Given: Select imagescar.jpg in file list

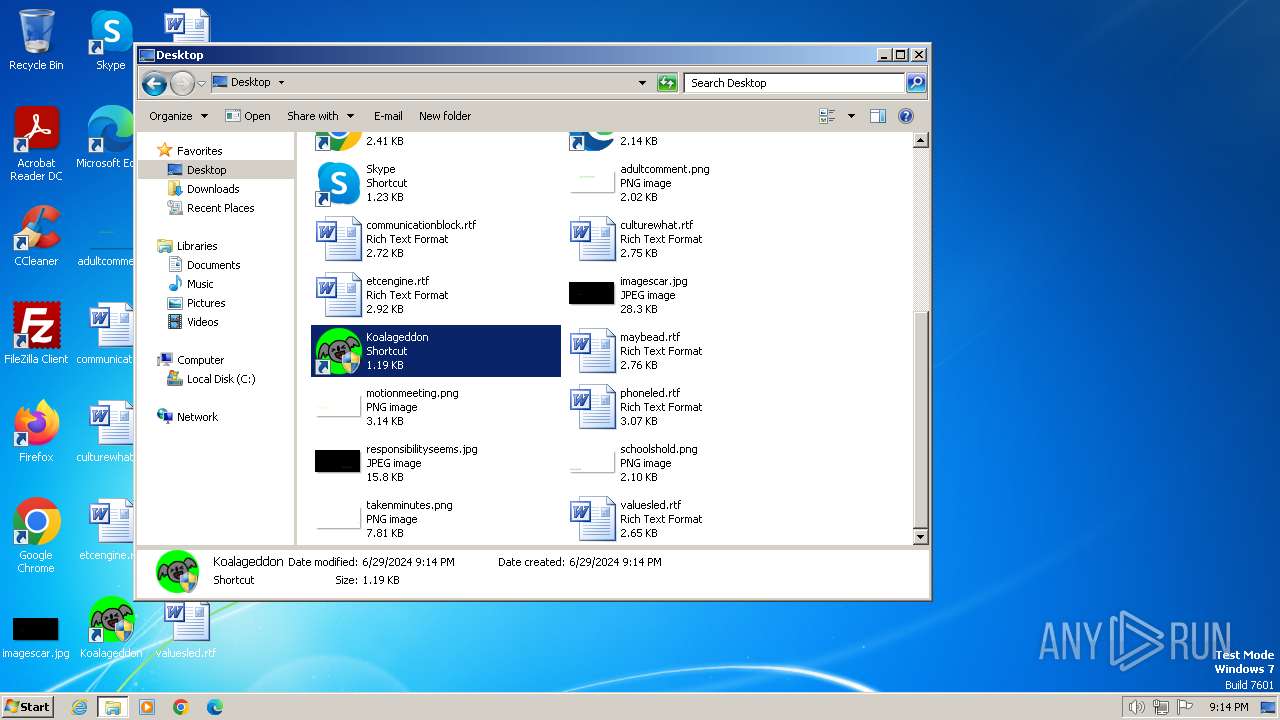Looking at the screenshot, I should [690, 295].
